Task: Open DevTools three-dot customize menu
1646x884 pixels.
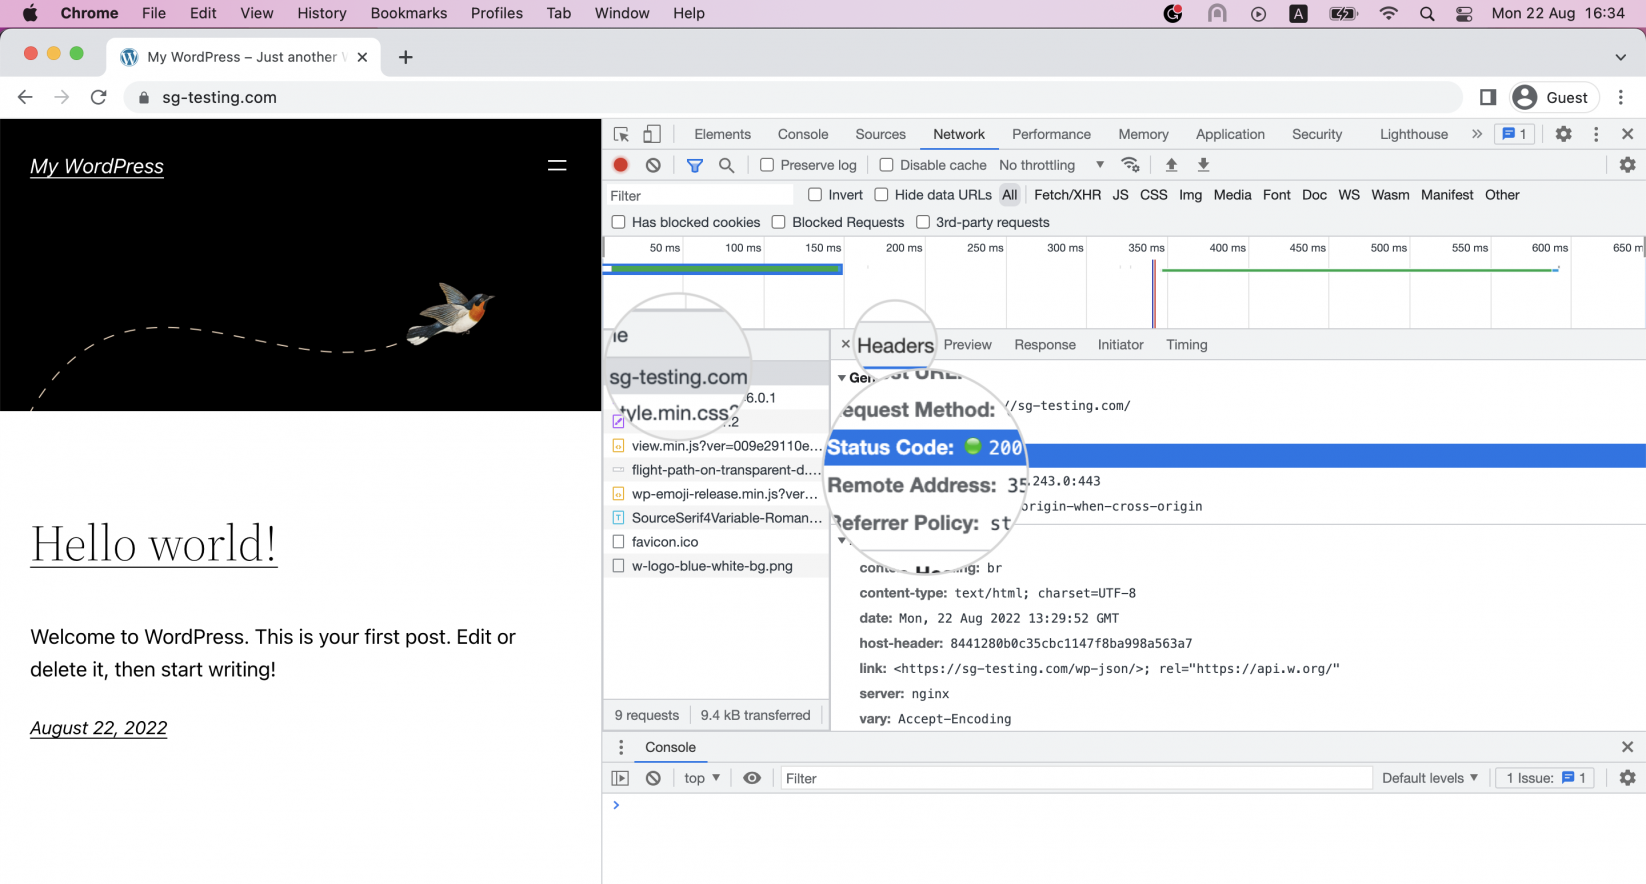Action: pos(1596,134)
